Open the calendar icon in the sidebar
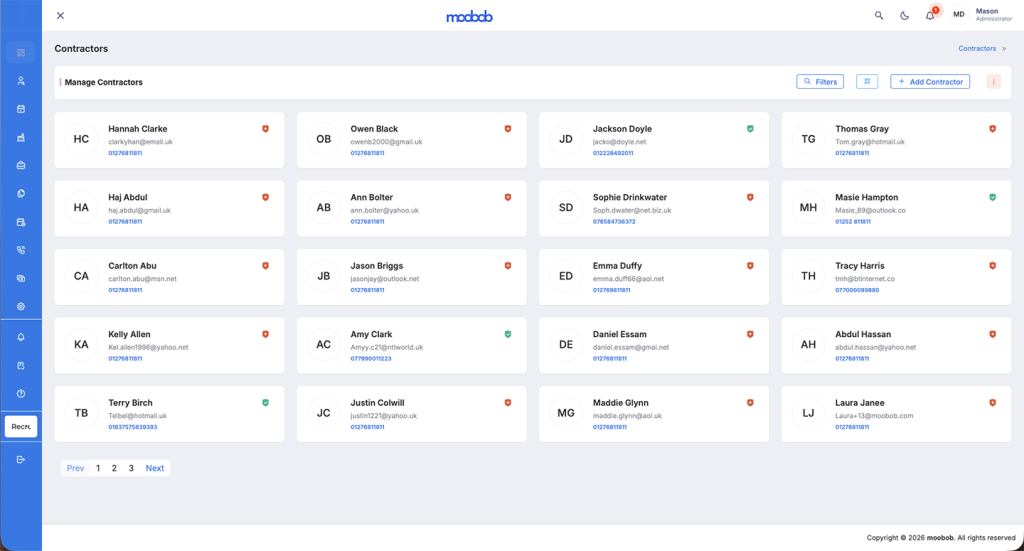 21,109
